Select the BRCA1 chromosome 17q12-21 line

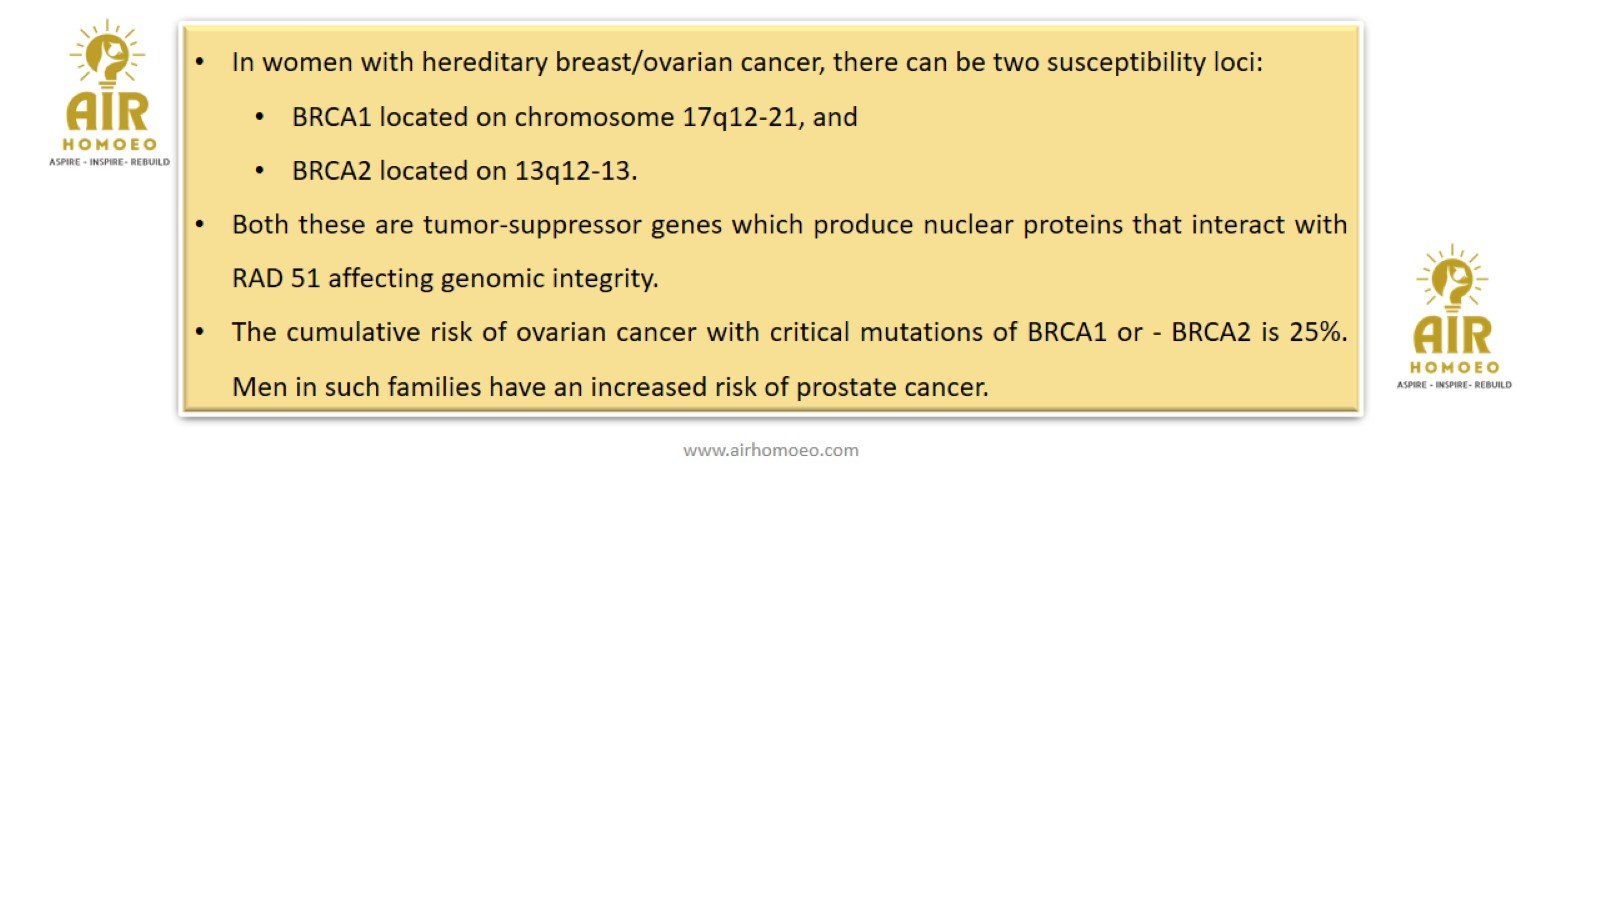click(574, 117)
